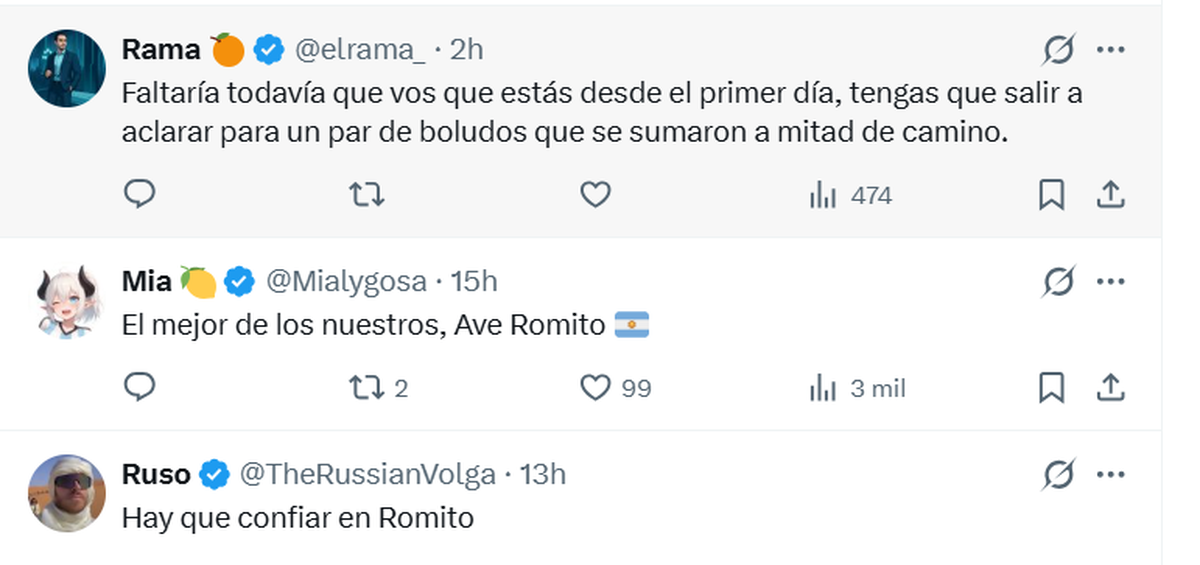Screen dimensions: 1200x565
Task: Open more options menu on Rama's tweet
Action: [x=1111, y=49]
